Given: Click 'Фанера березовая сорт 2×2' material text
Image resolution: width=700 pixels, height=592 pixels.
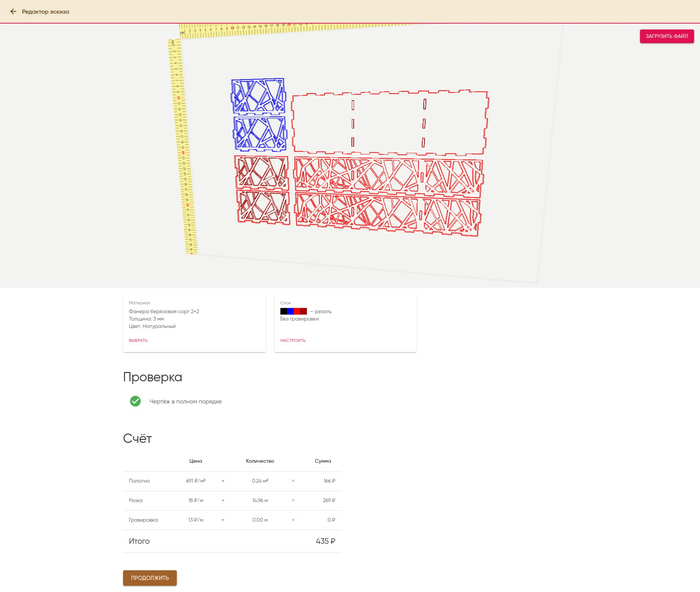Looking at the screenshot, I should [164, 311].
